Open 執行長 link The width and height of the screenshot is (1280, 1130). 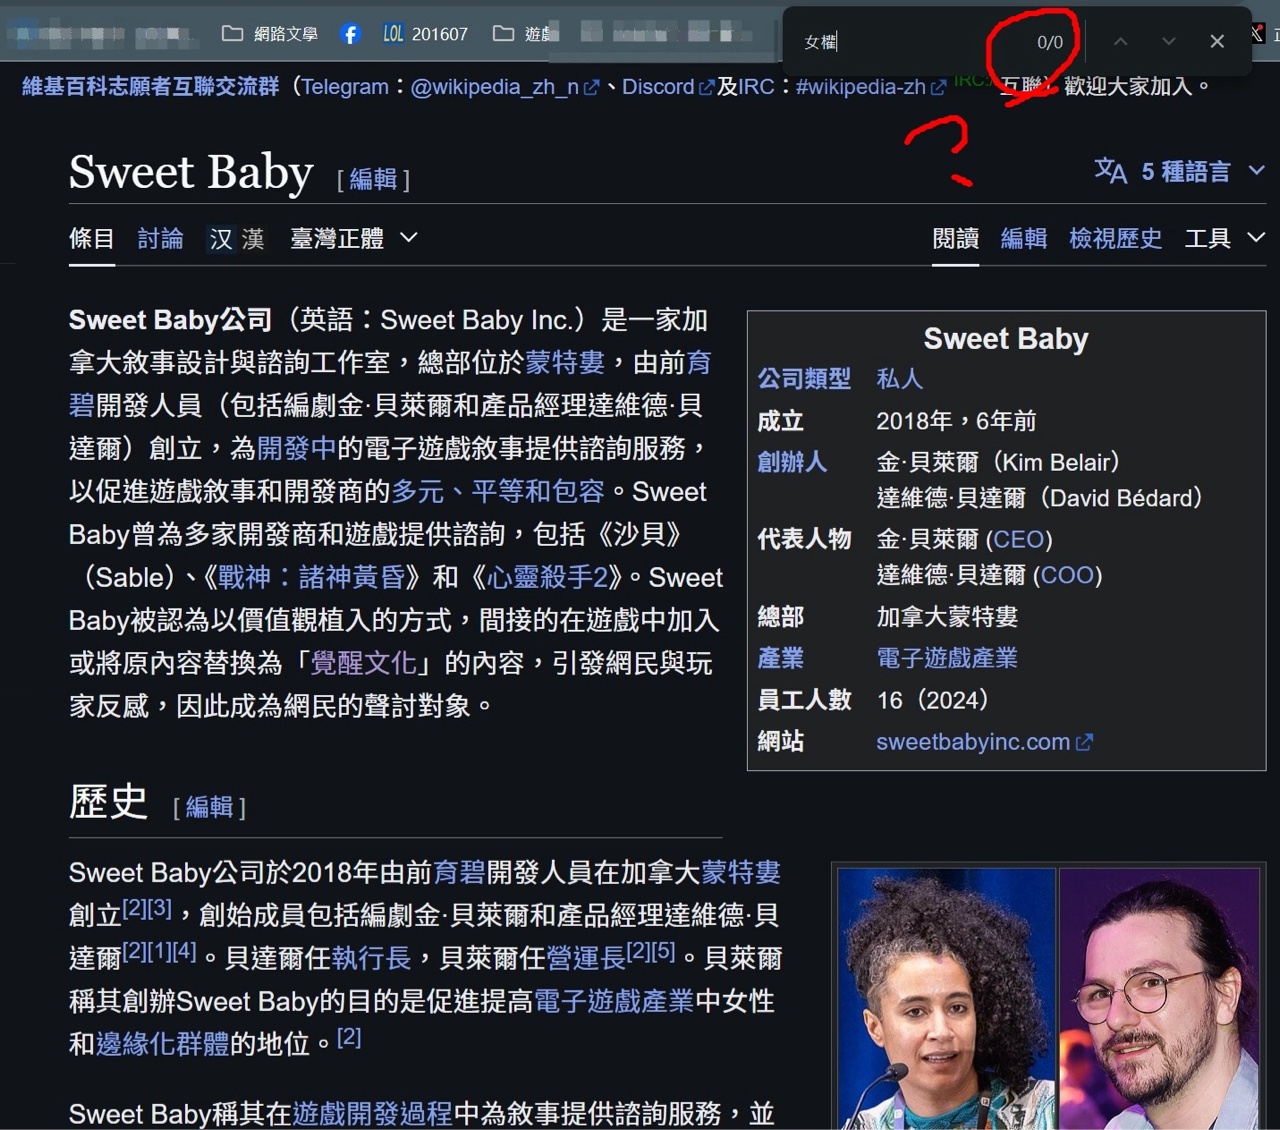tap(371, 958)
